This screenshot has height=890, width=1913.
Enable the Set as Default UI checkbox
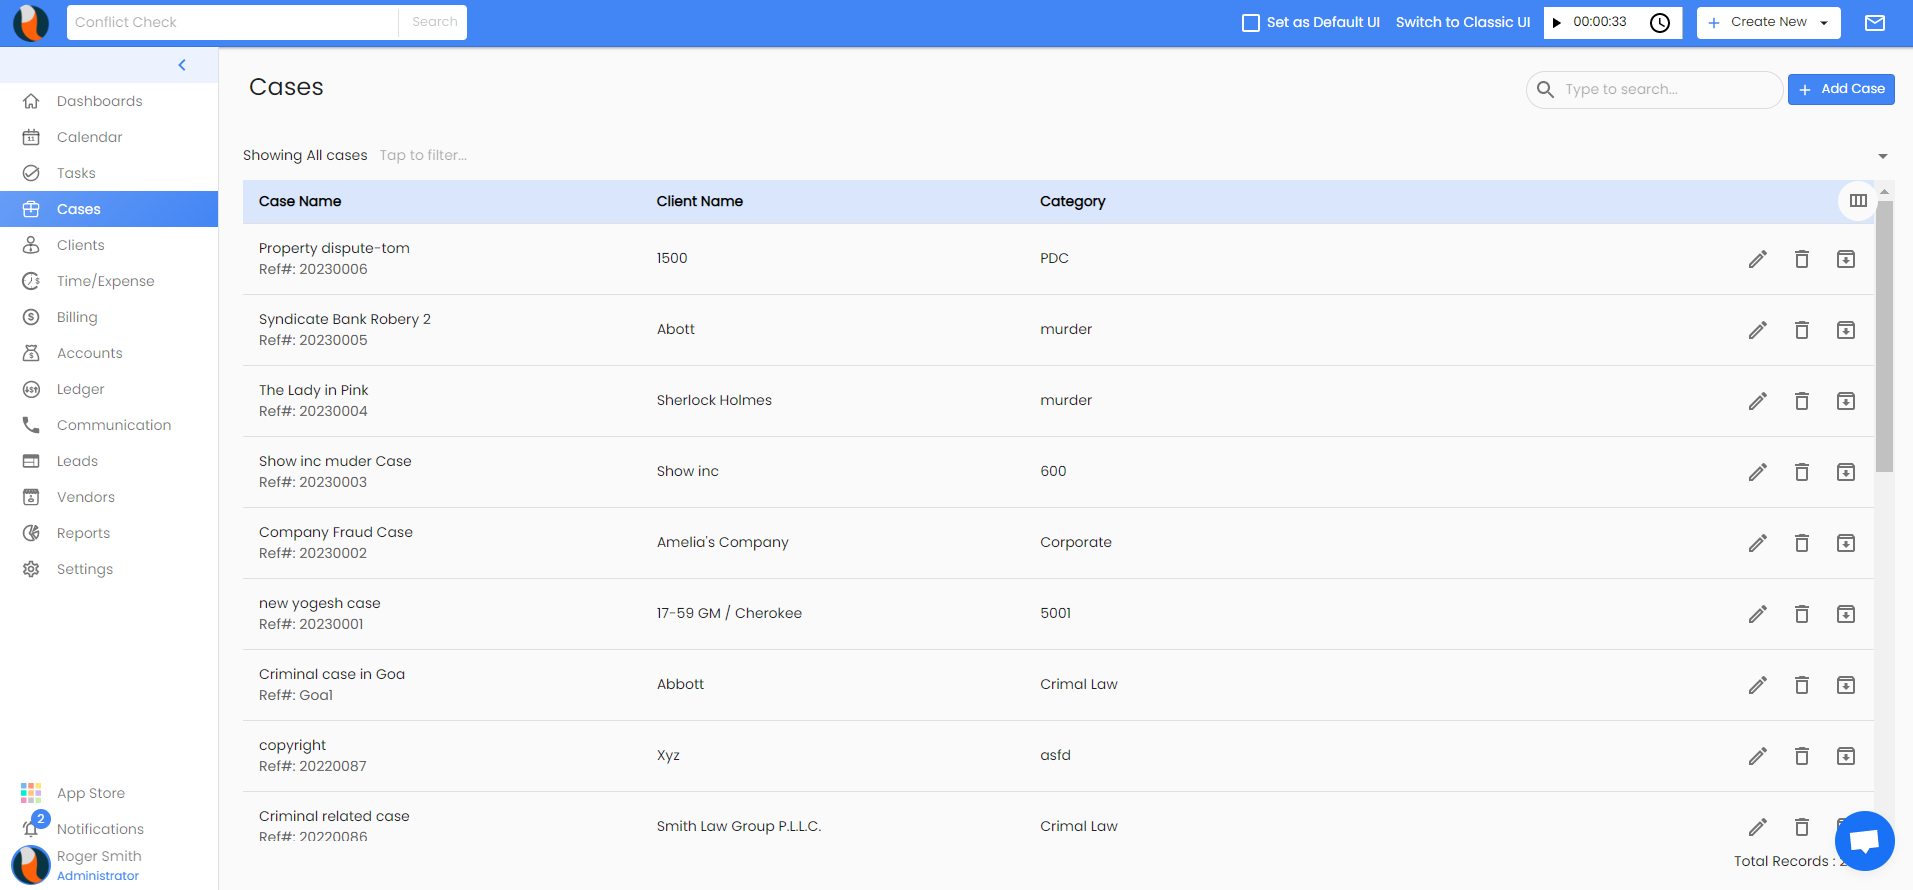point(1250,23)
